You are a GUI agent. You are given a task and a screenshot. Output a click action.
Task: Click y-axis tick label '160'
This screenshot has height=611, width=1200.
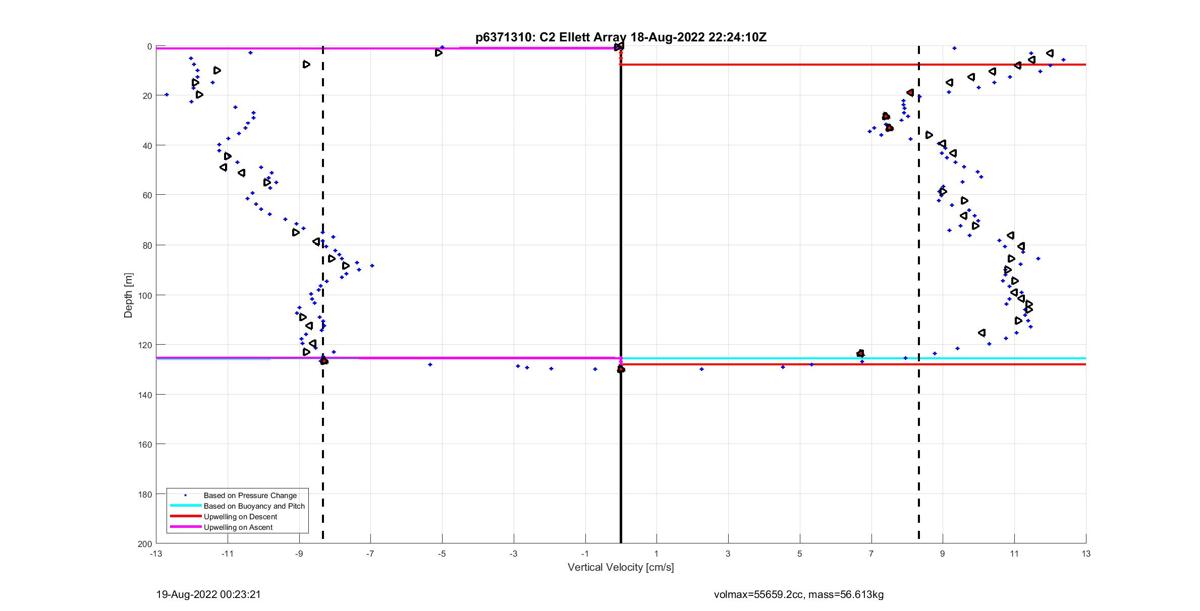coord(143,444)
